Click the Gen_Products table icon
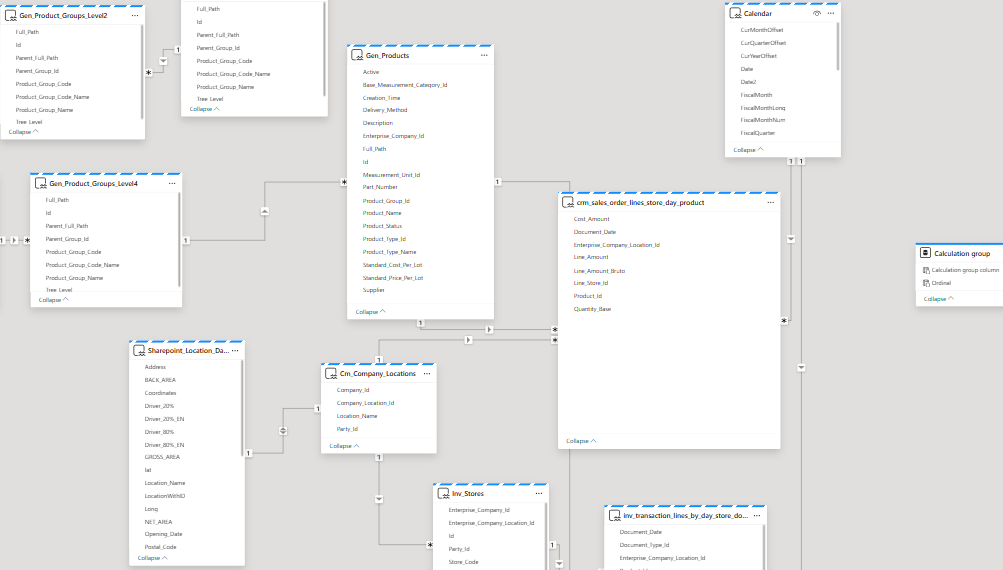The height and width of the screenshot is (570, 1003). click(x=358, y=56)
